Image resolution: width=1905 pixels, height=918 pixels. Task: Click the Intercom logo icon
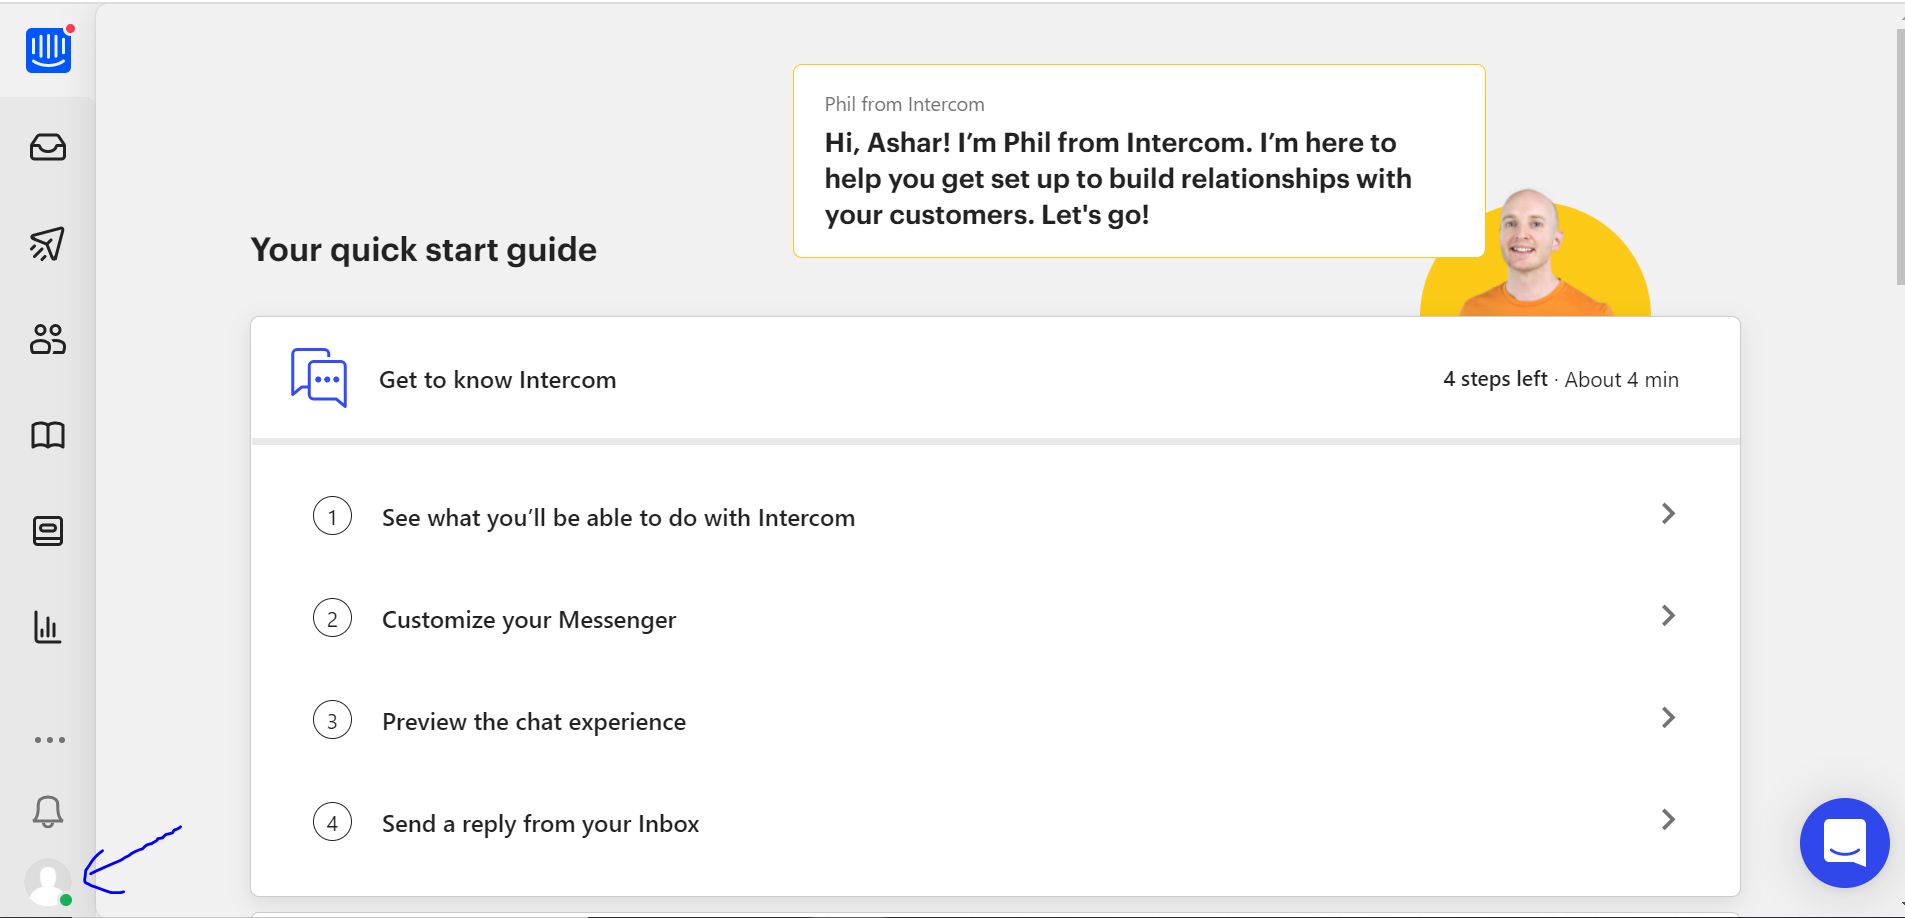pyautogui.click(x=48, y=49)
